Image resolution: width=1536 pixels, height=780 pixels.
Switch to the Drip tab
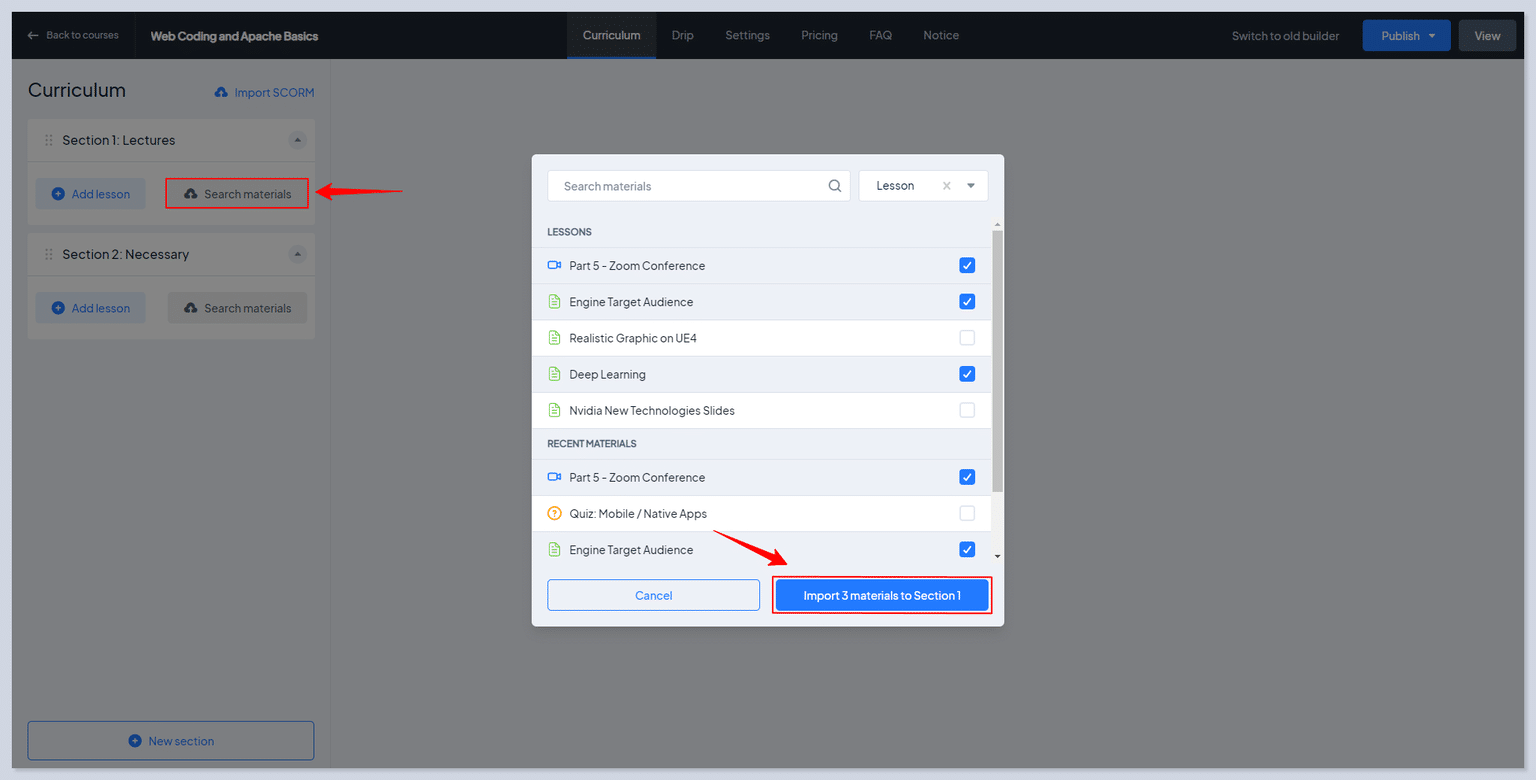coord(683,35)
